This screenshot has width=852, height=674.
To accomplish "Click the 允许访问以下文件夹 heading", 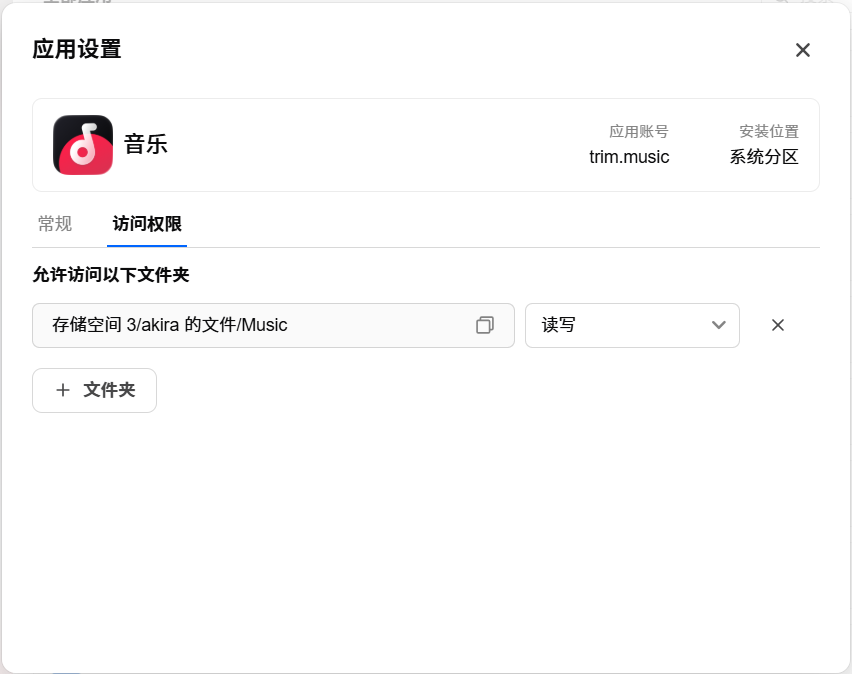I will tap(111, 274).
